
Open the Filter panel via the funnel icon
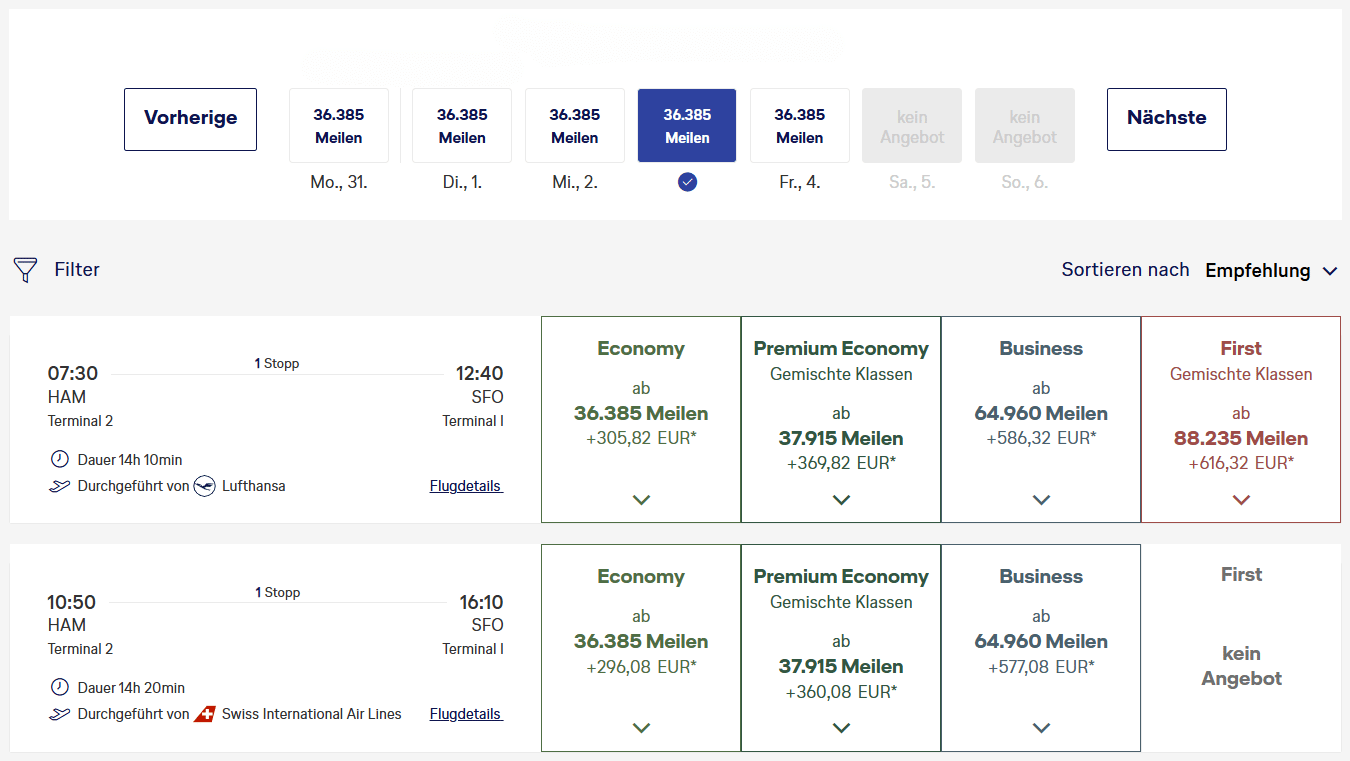click(x=25, y=269)
